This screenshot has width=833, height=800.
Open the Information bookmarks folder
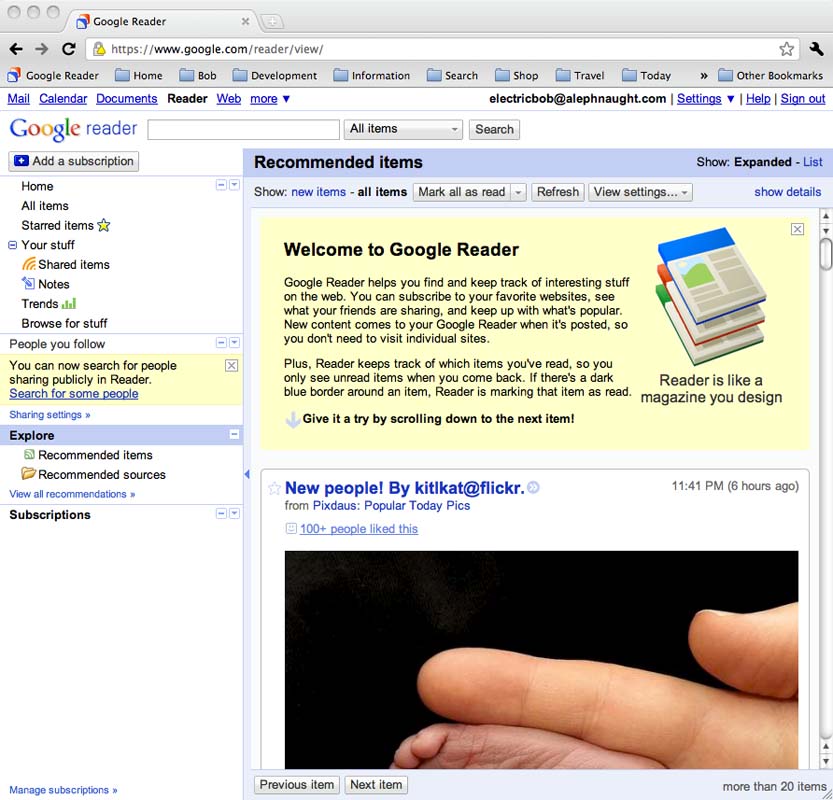coord(371,75)
